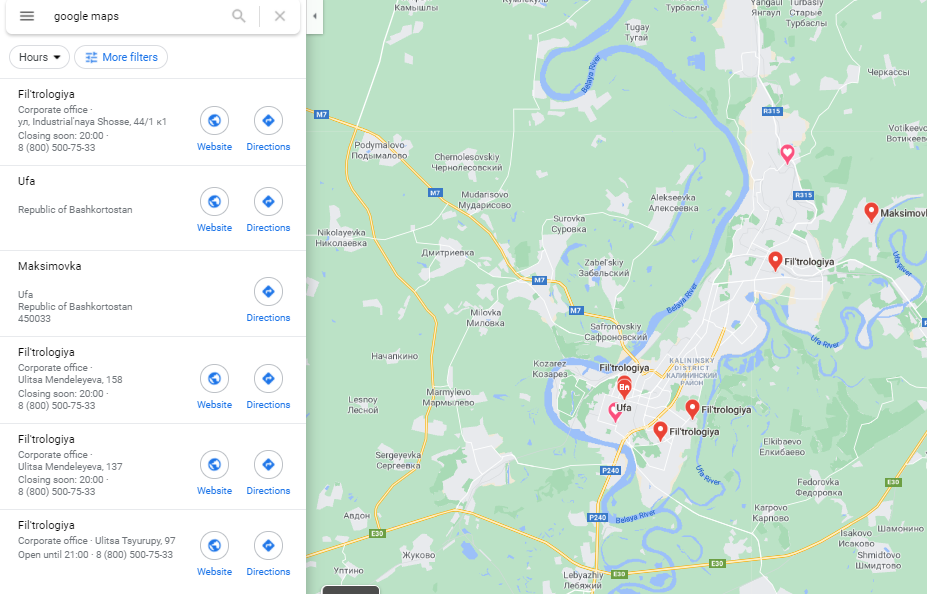Click the pink heart saved pin near R315

787,154
